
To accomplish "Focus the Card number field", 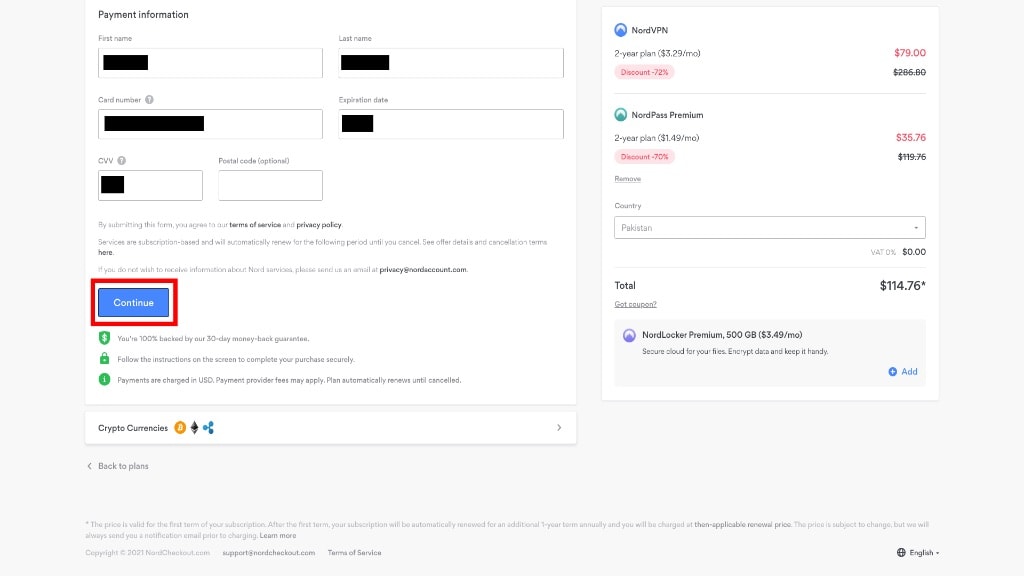I will click(210, 124).
